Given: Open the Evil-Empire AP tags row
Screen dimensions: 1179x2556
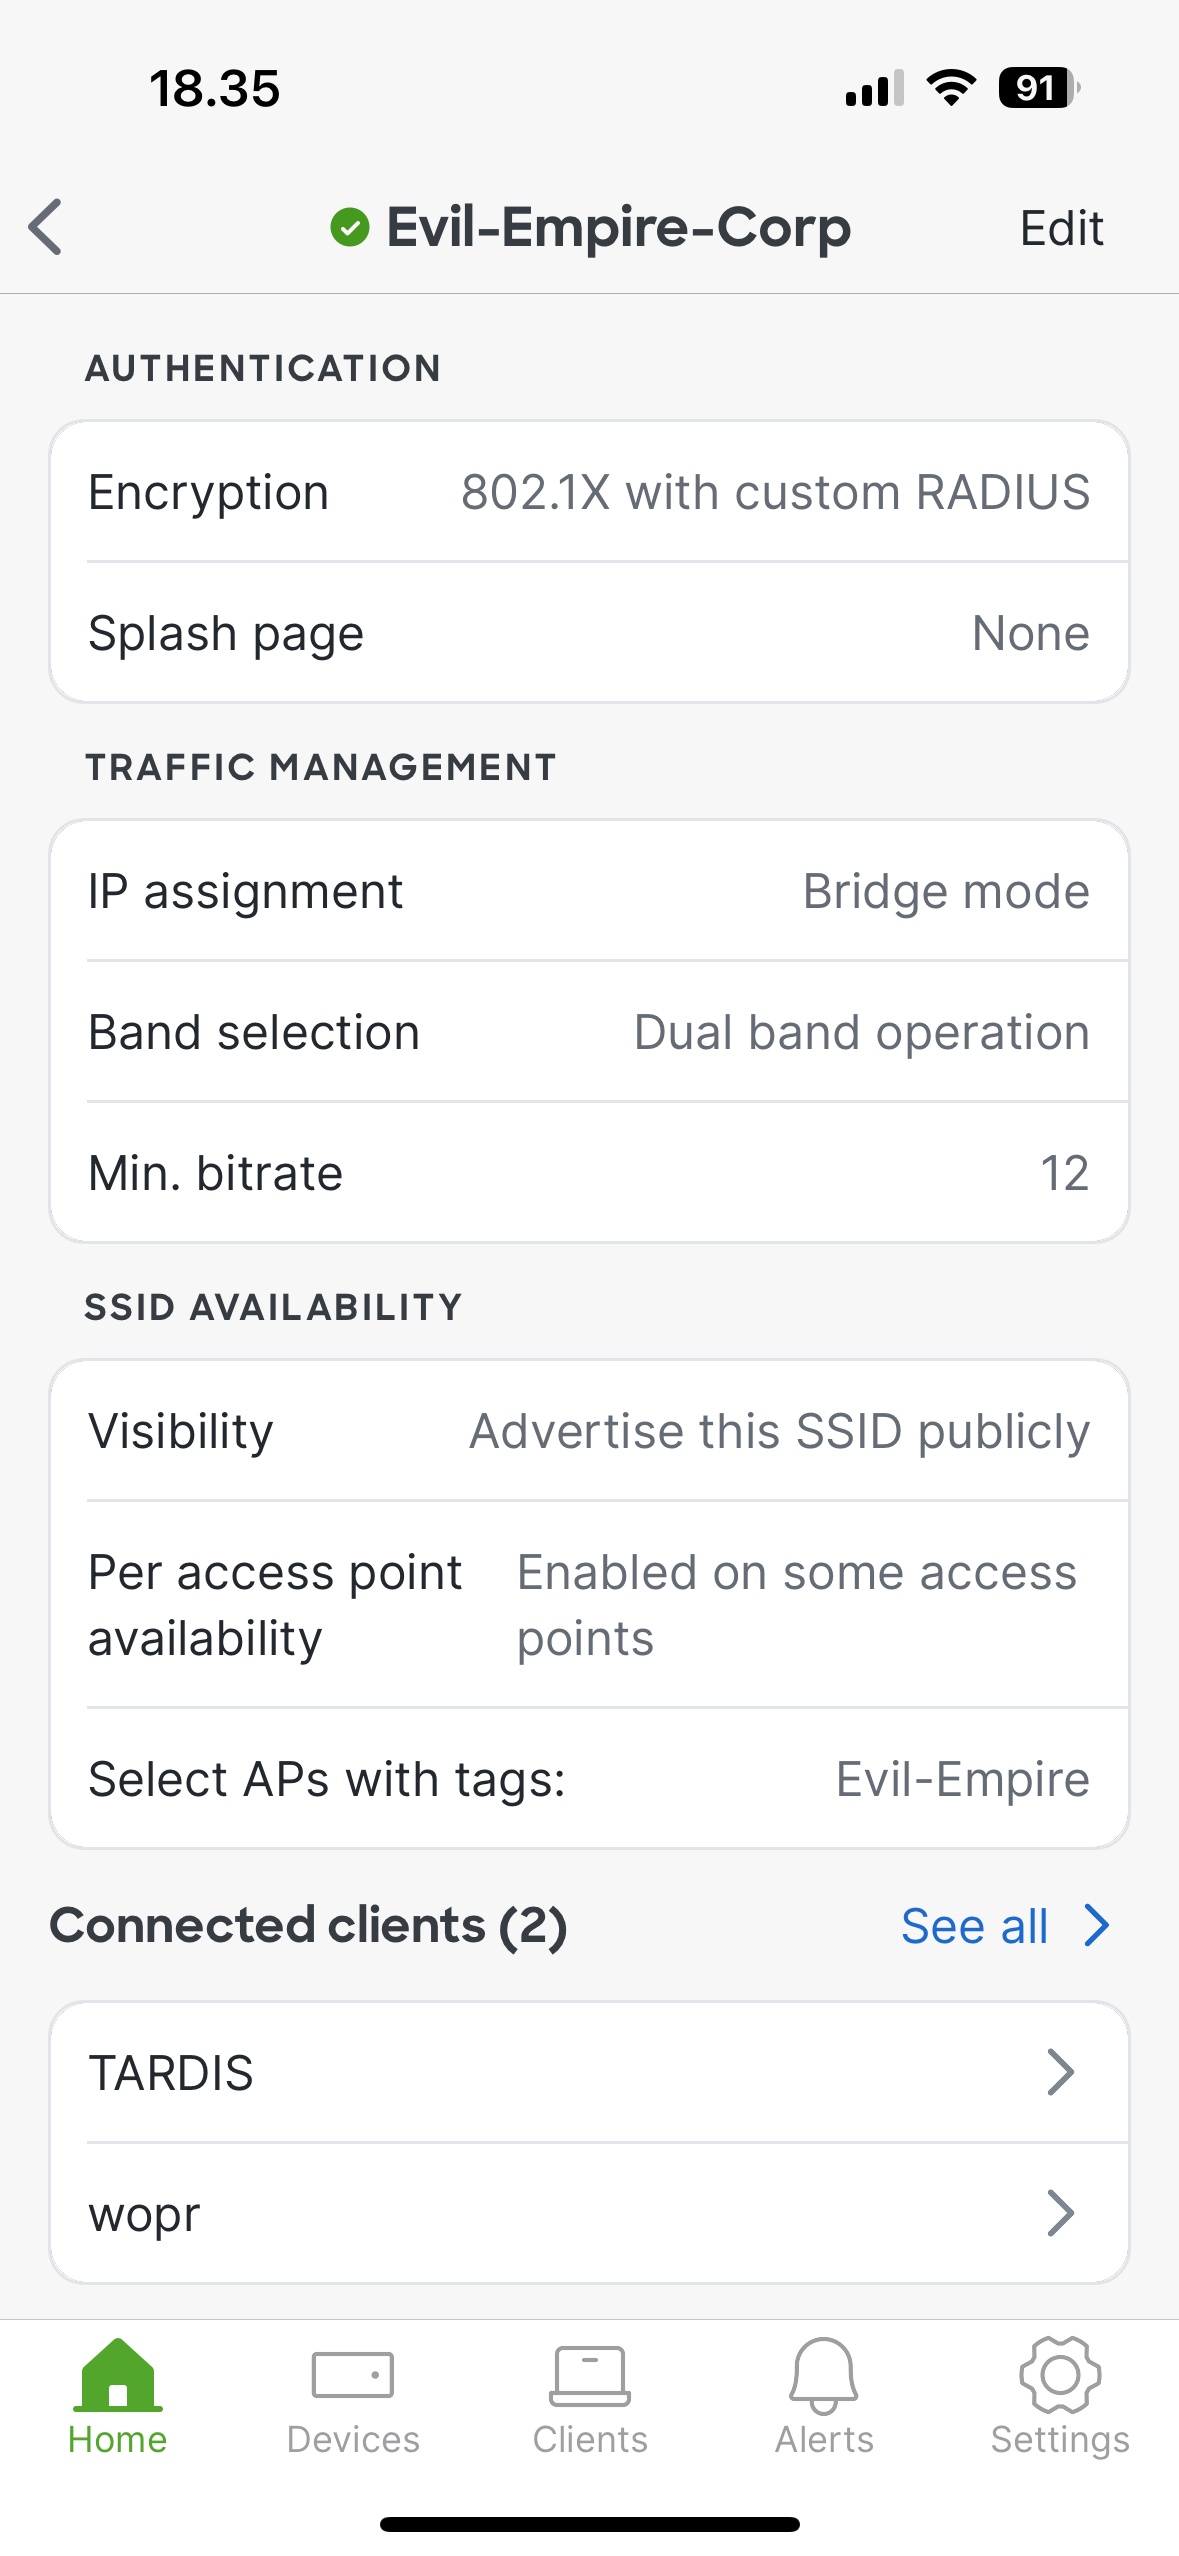Looking at the screenshot, I should point(589,1778).
